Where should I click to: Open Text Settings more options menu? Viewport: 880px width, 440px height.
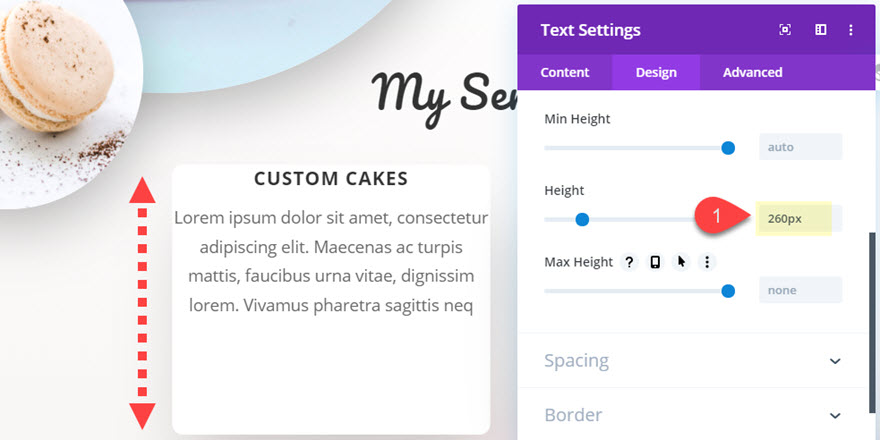[851, 30]
